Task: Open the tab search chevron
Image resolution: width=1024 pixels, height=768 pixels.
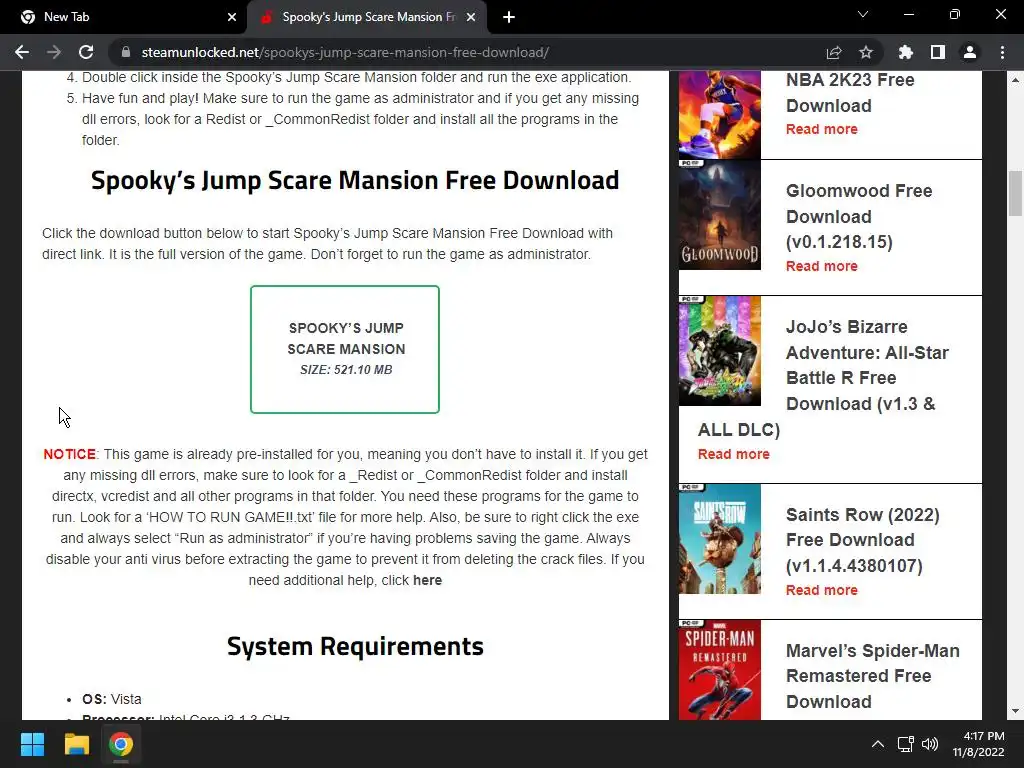Action: 863,14
